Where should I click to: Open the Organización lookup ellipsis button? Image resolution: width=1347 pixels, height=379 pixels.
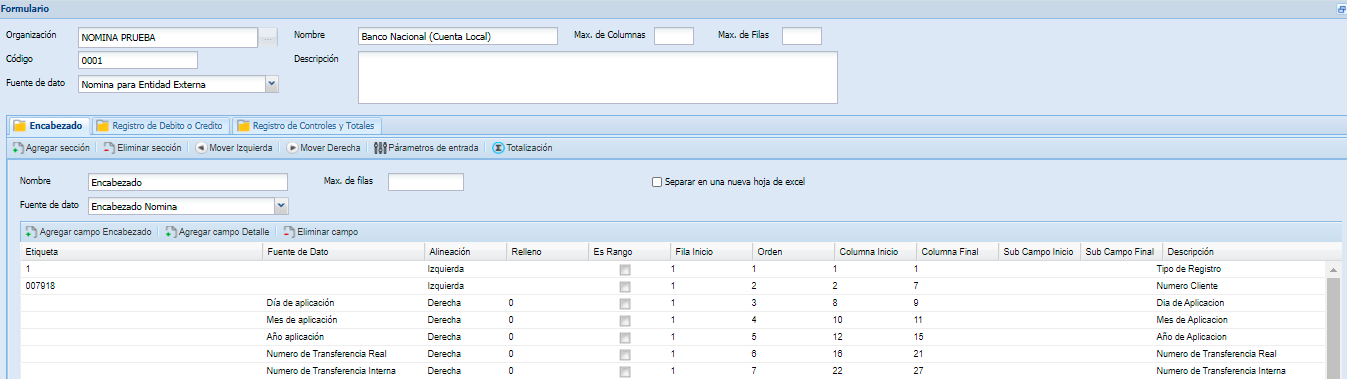coord(267,38)
